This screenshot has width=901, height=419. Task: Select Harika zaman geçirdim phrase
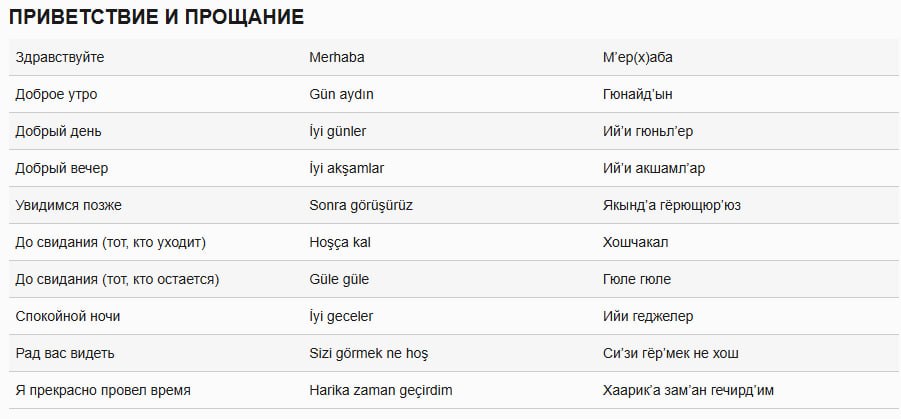(x=381, y=390)
